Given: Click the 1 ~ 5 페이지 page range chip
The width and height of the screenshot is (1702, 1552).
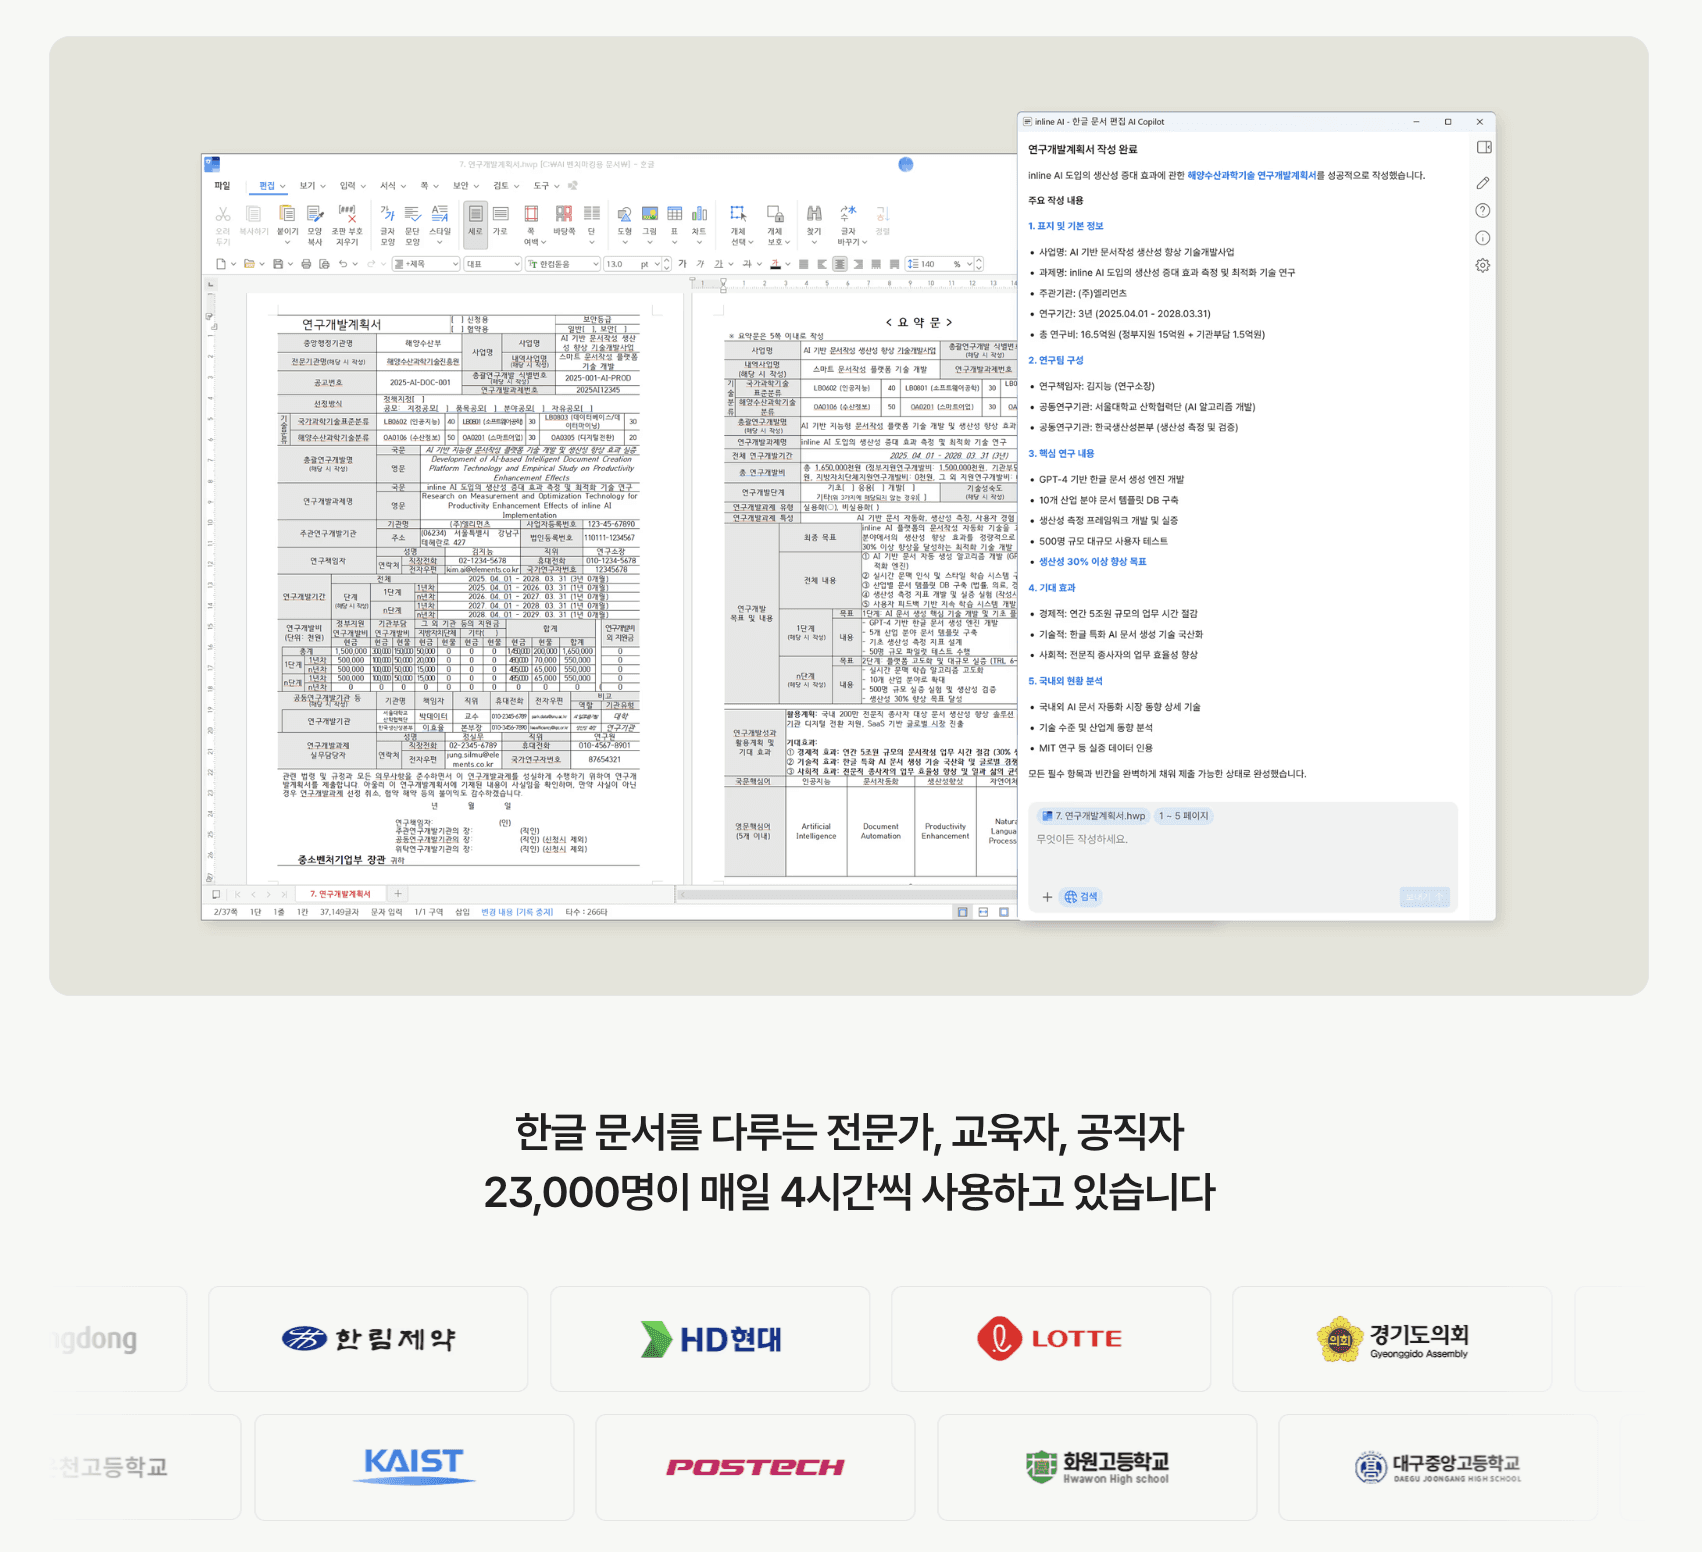Looking at the screenshot, I should [1184, 816].
